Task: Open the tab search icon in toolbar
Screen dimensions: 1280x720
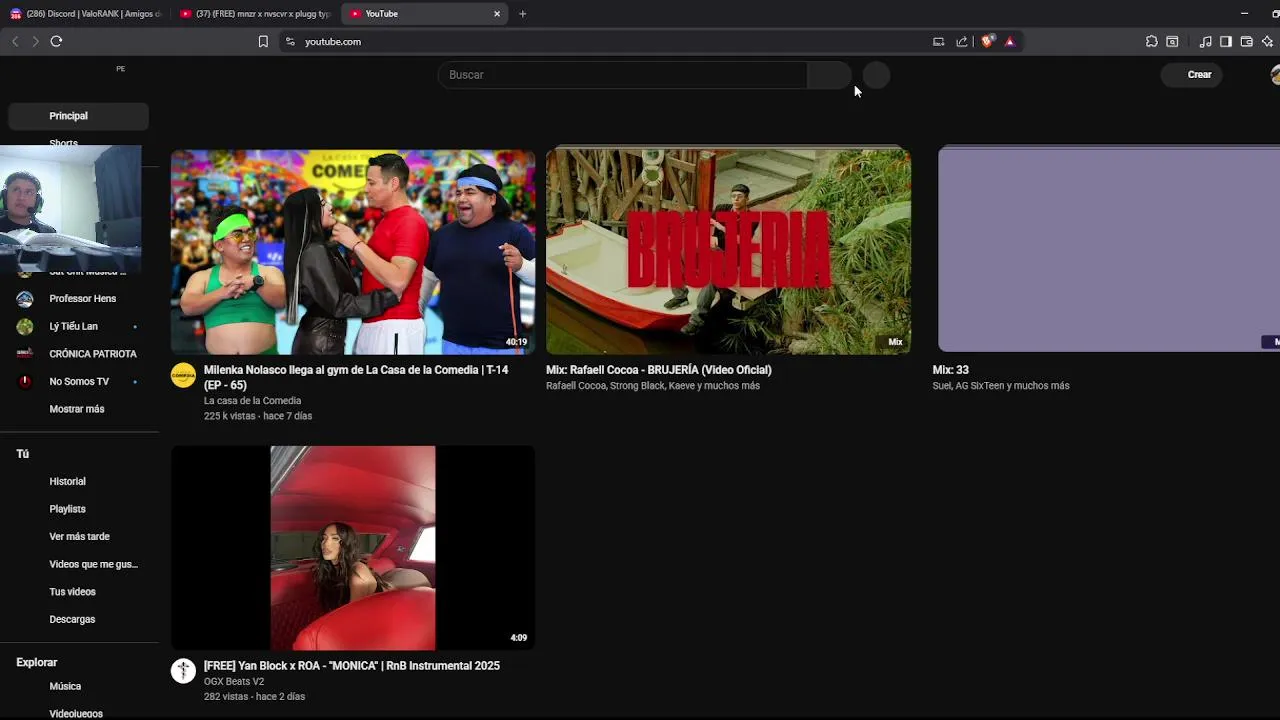Action: (1172, 41)
